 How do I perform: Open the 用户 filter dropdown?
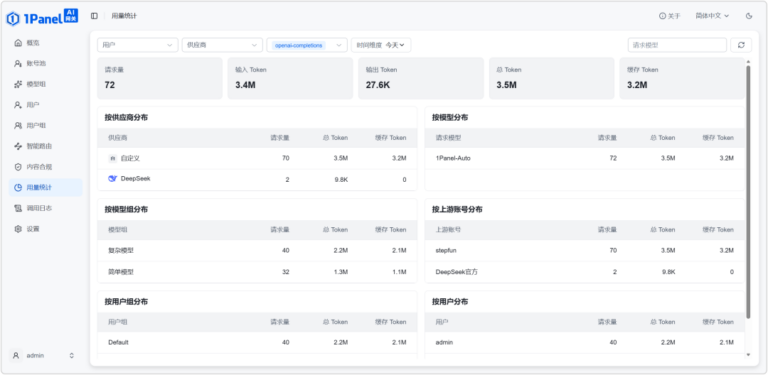click(x=138, y=45)
